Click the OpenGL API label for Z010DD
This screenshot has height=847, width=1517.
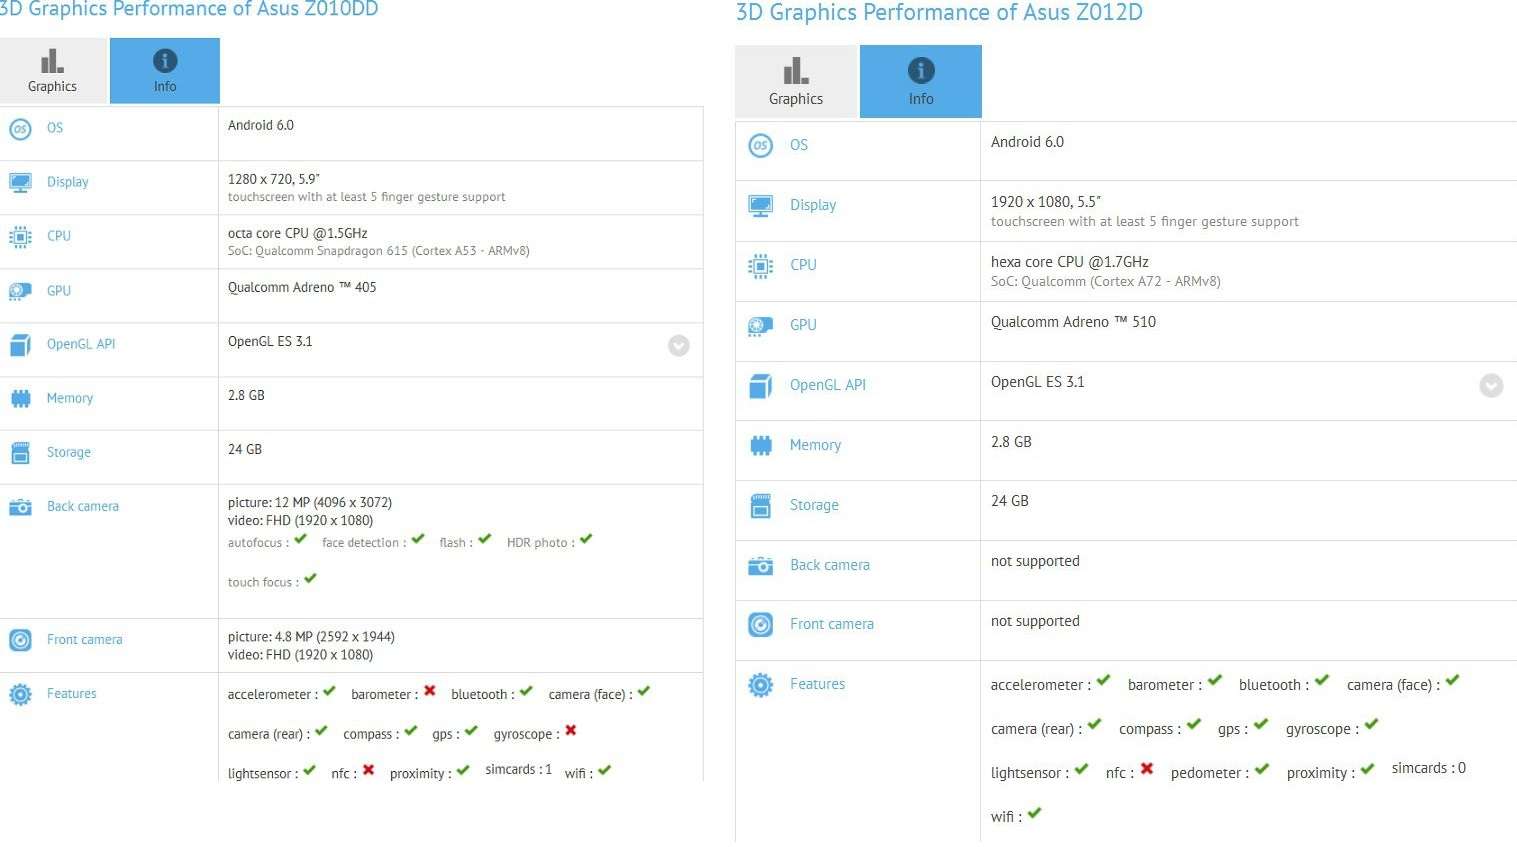click(81, 345)
